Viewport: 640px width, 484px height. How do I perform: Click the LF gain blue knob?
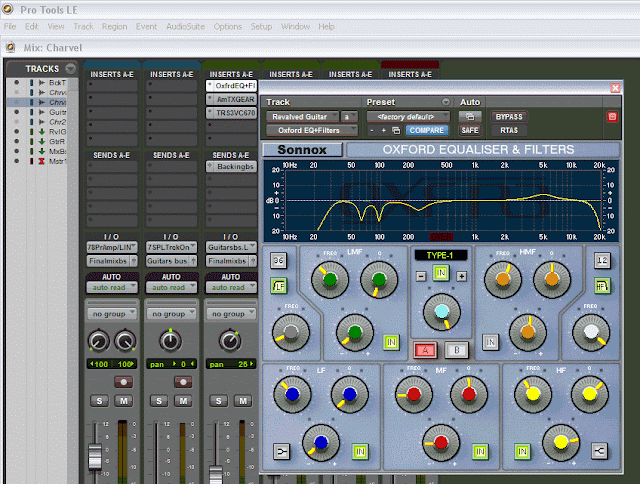pos(321,442)
